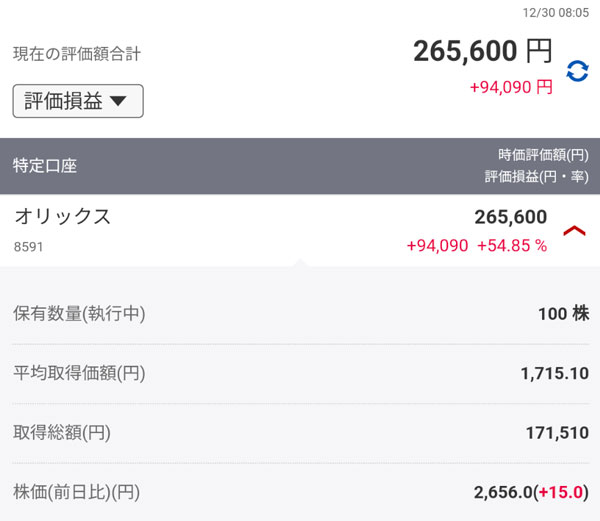Tap the blue refresh icon
The width and height of the screenshot is (600, 521).
tap(577, 70)
